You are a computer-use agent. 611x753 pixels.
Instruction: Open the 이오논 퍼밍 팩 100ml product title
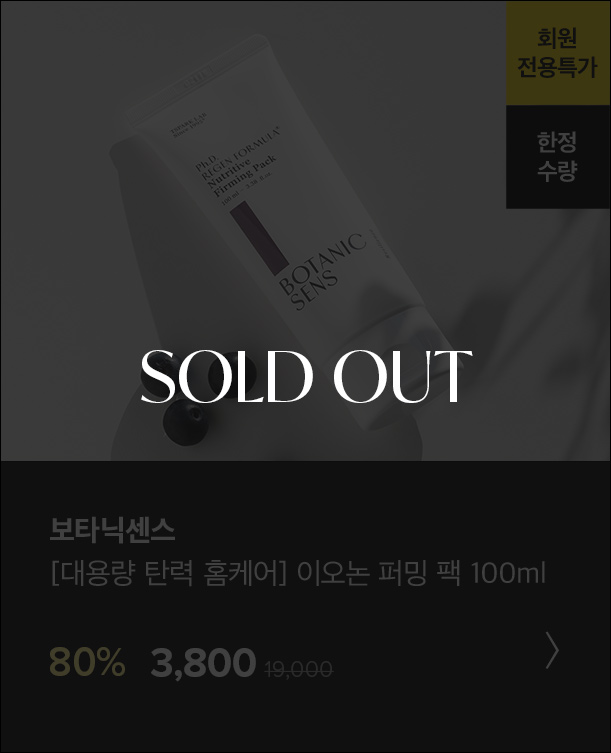tap(421, 572)
